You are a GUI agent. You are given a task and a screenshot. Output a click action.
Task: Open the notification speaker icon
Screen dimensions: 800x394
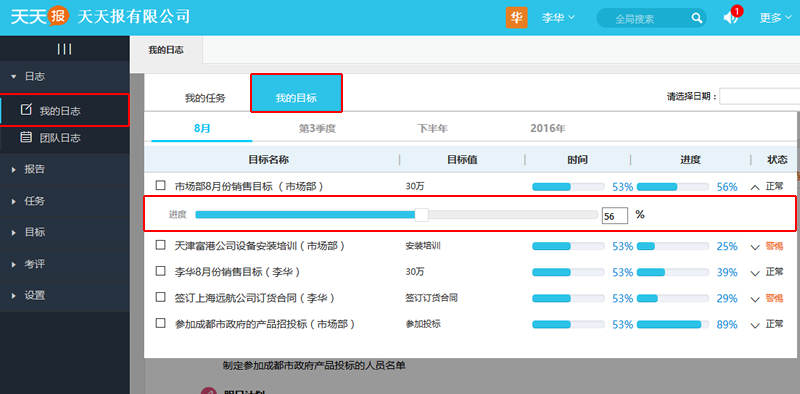click(730, 18)
